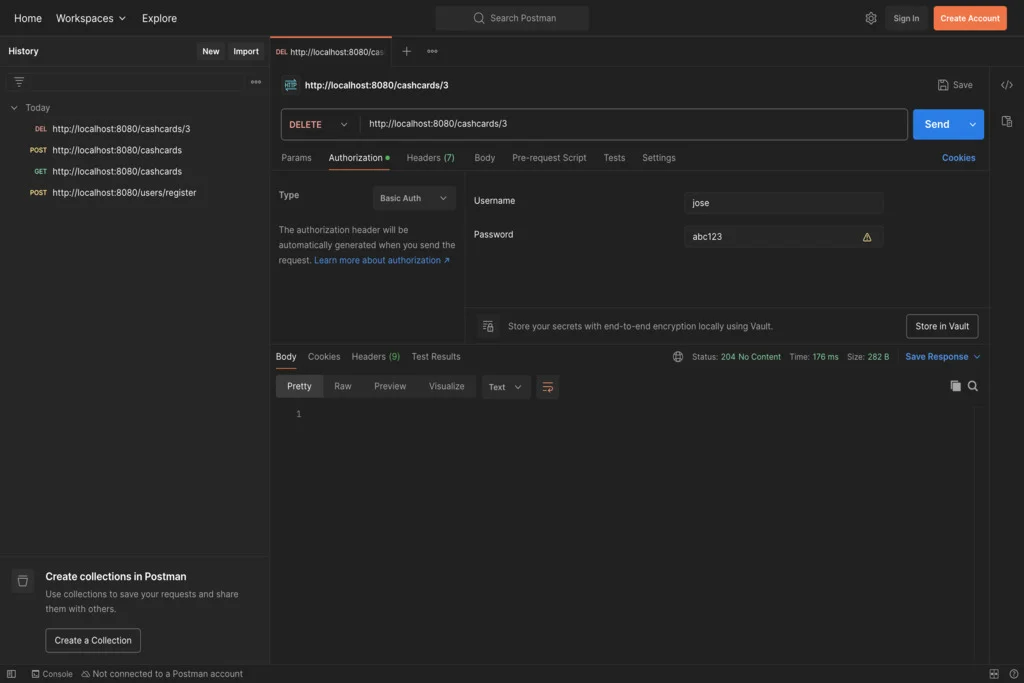
Task: Open a new request tab with plus icon
Action: coord(406,51)
